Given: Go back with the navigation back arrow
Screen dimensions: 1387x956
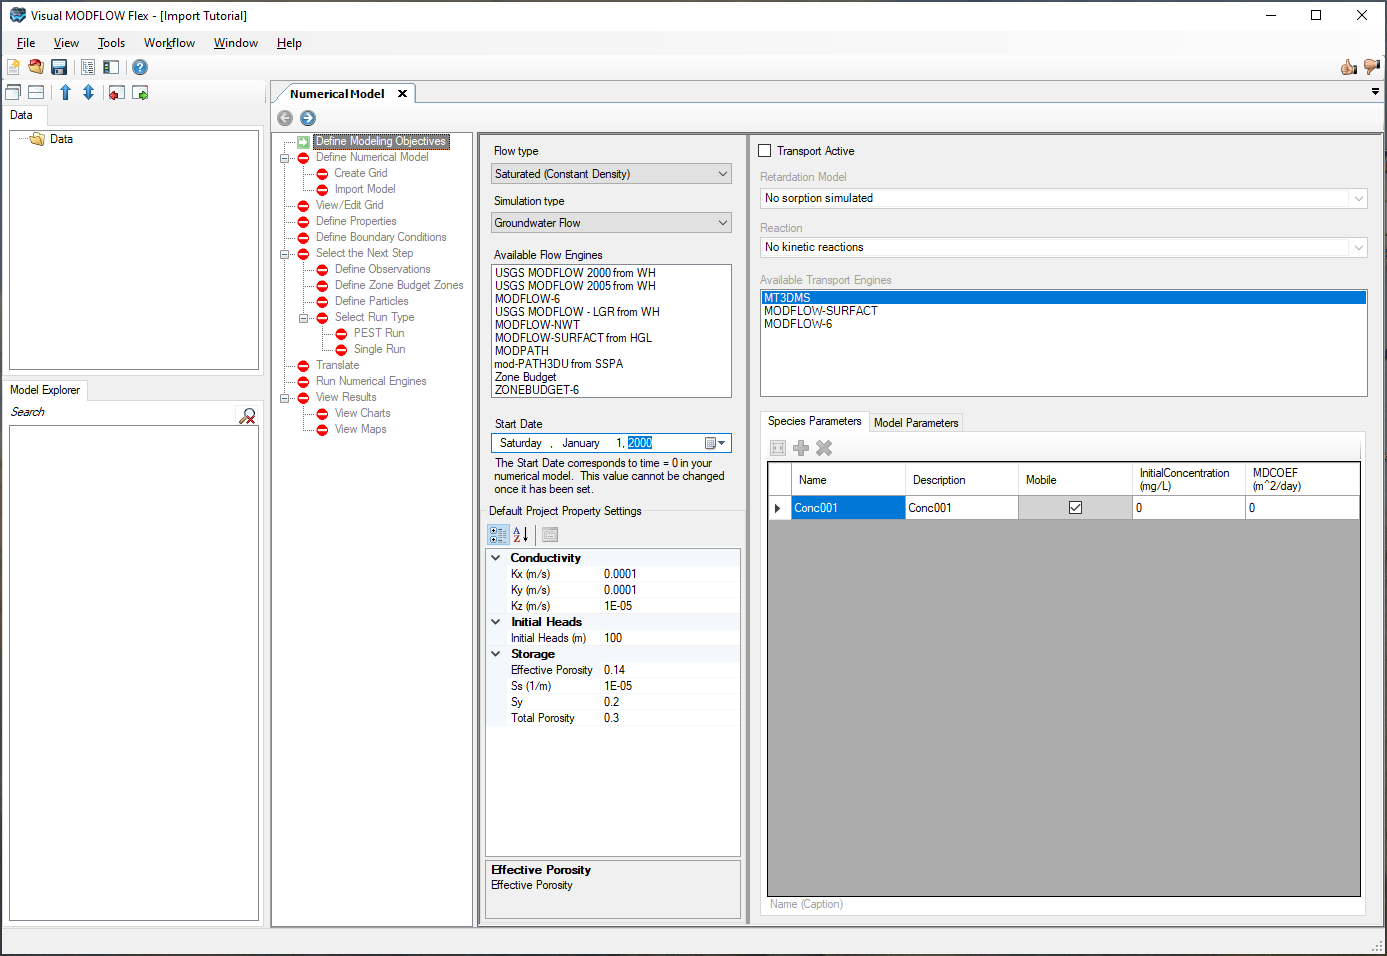Looking at the screenshot, I should tap(285, 117).
